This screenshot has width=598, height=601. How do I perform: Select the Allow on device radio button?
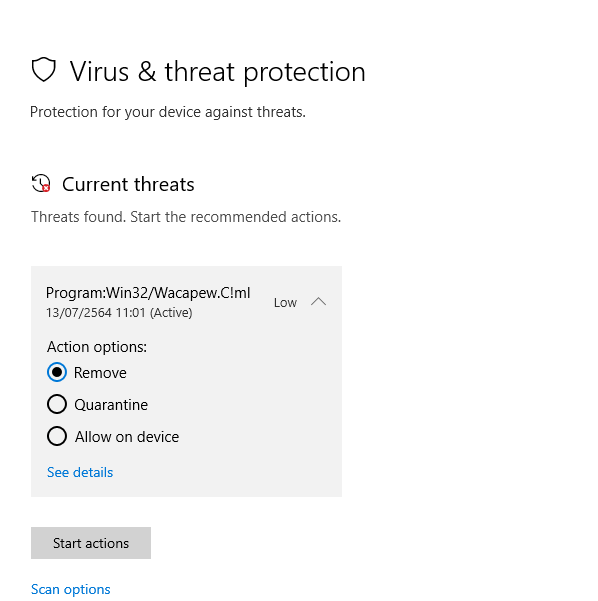click(x=57, y=436)
